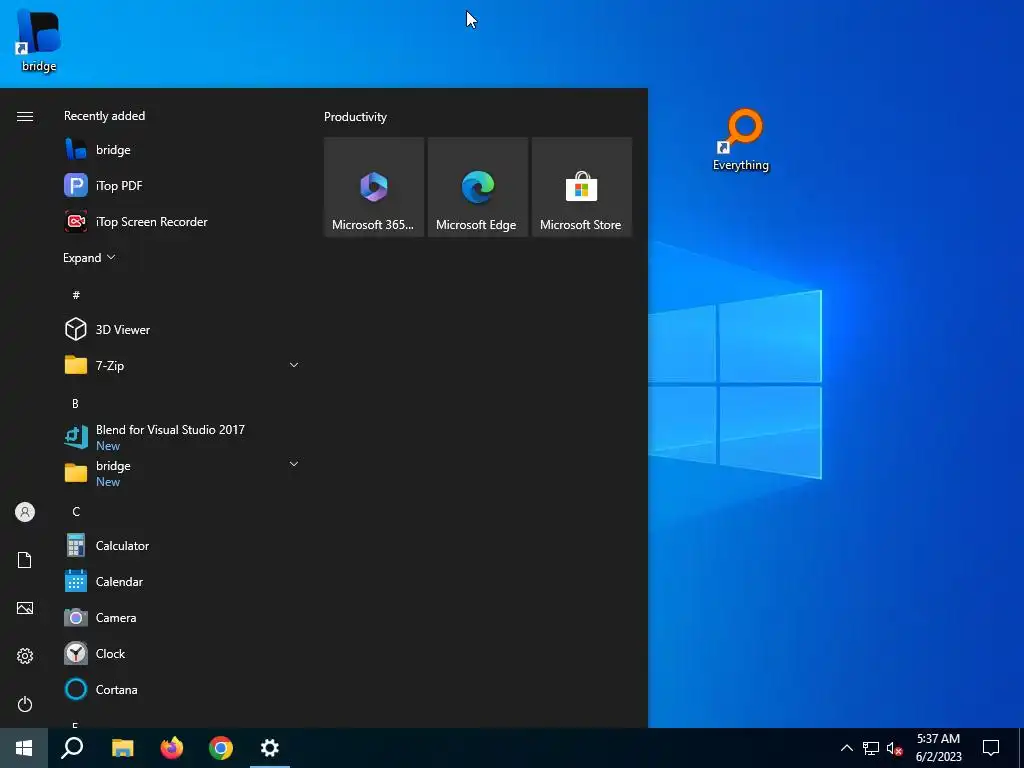The image size is (1024, 768).
Task: Click the # letter header
Action: click(x=76, y=295)
